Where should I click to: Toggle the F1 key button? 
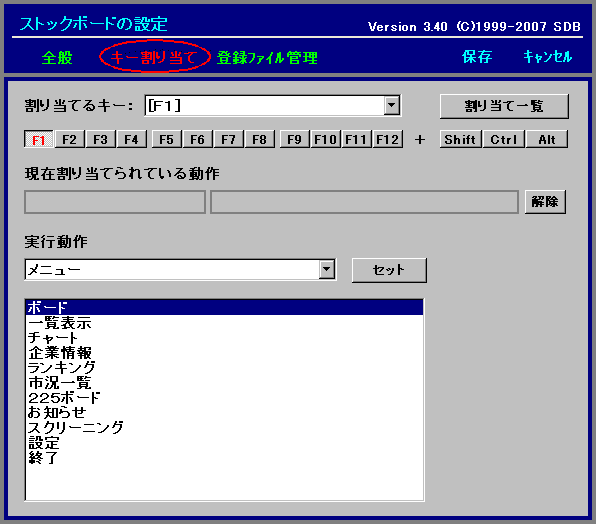click(x=39, y=139)
